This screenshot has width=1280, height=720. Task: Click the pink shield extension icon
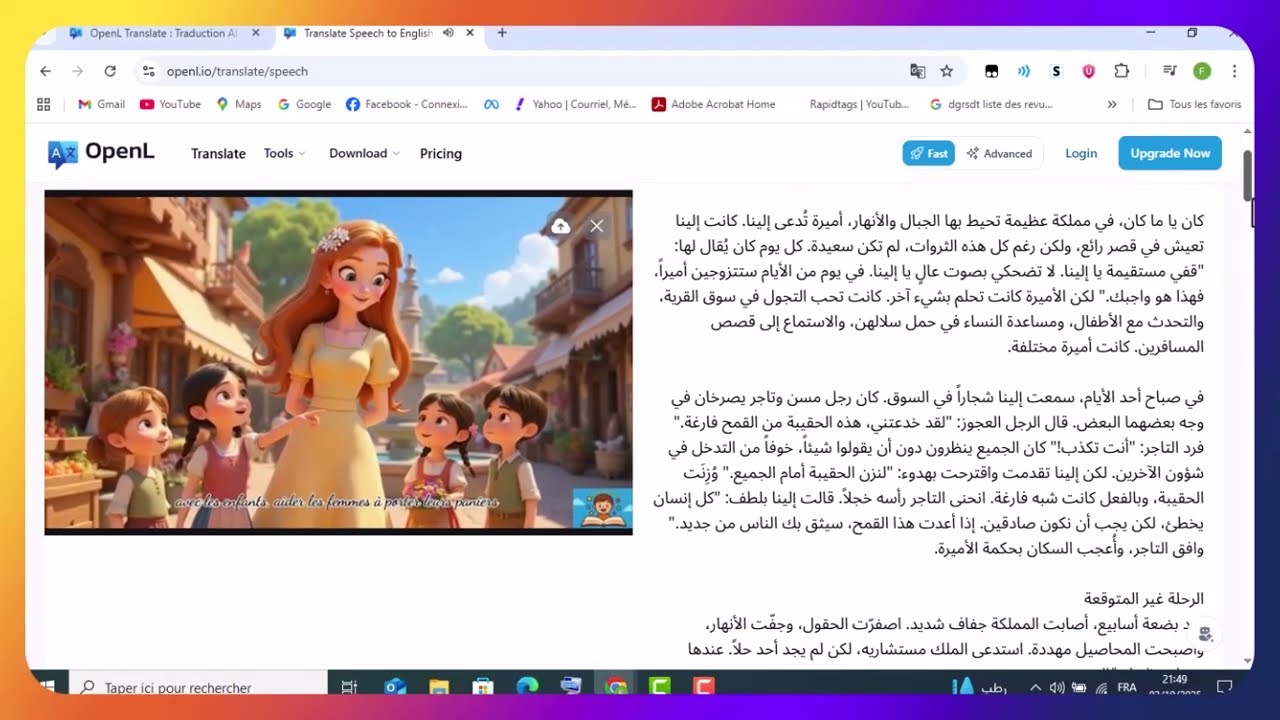[1089, 71]
